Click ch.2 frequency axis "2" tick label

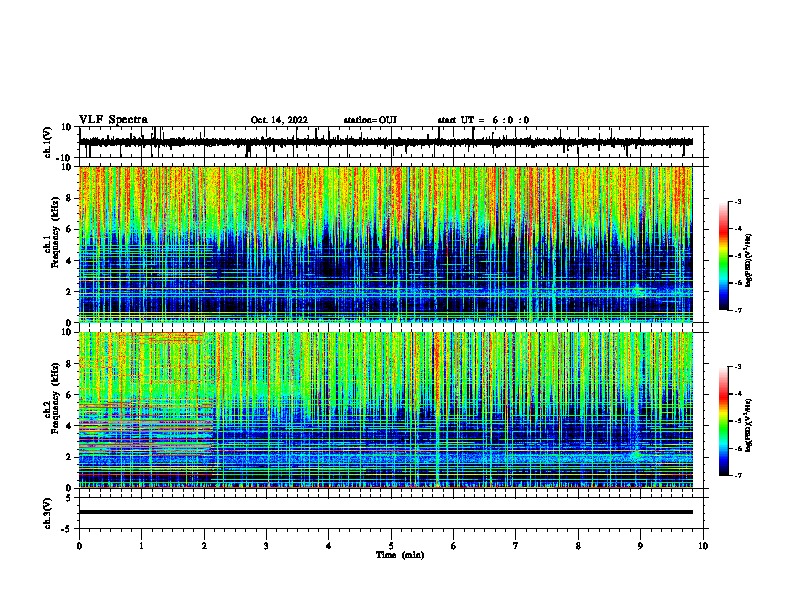click(69, 457)
